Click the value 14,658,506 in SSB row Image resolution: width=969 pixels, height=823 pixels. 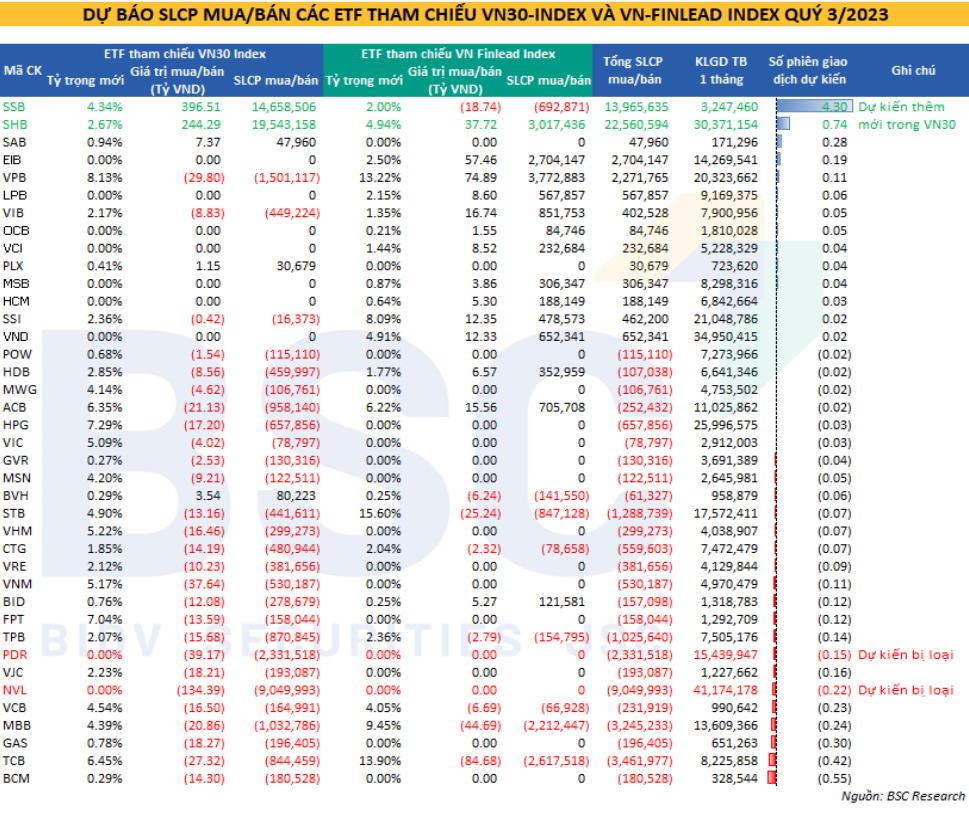click(x=284, y=107)
